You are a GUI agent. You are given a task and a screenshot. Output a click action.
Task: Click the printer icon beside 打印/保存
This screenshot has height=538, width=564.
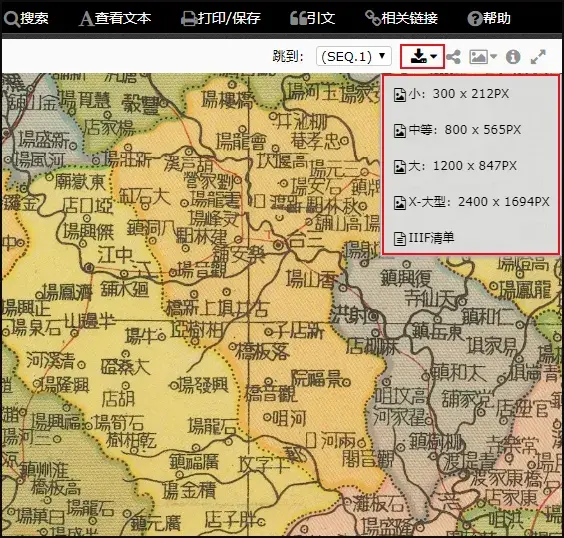(188, 19)
